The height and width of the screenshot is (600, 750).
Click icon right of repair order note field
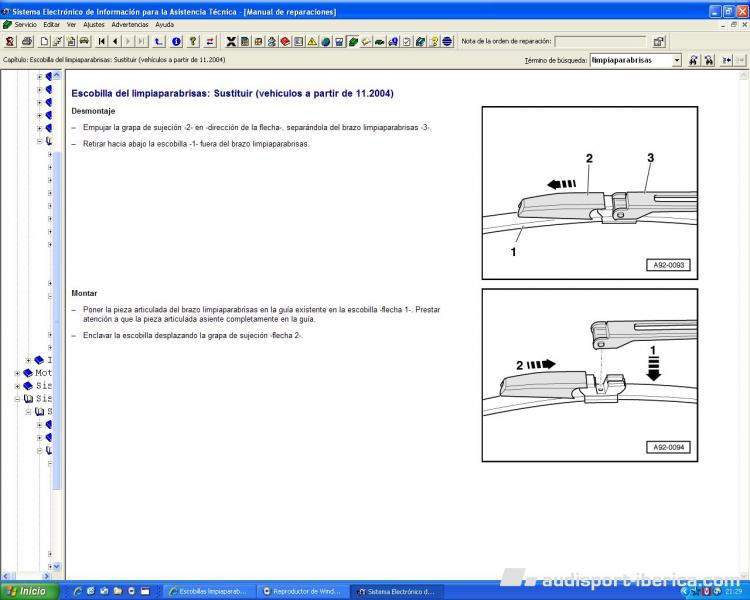click(x=659, y=42)
